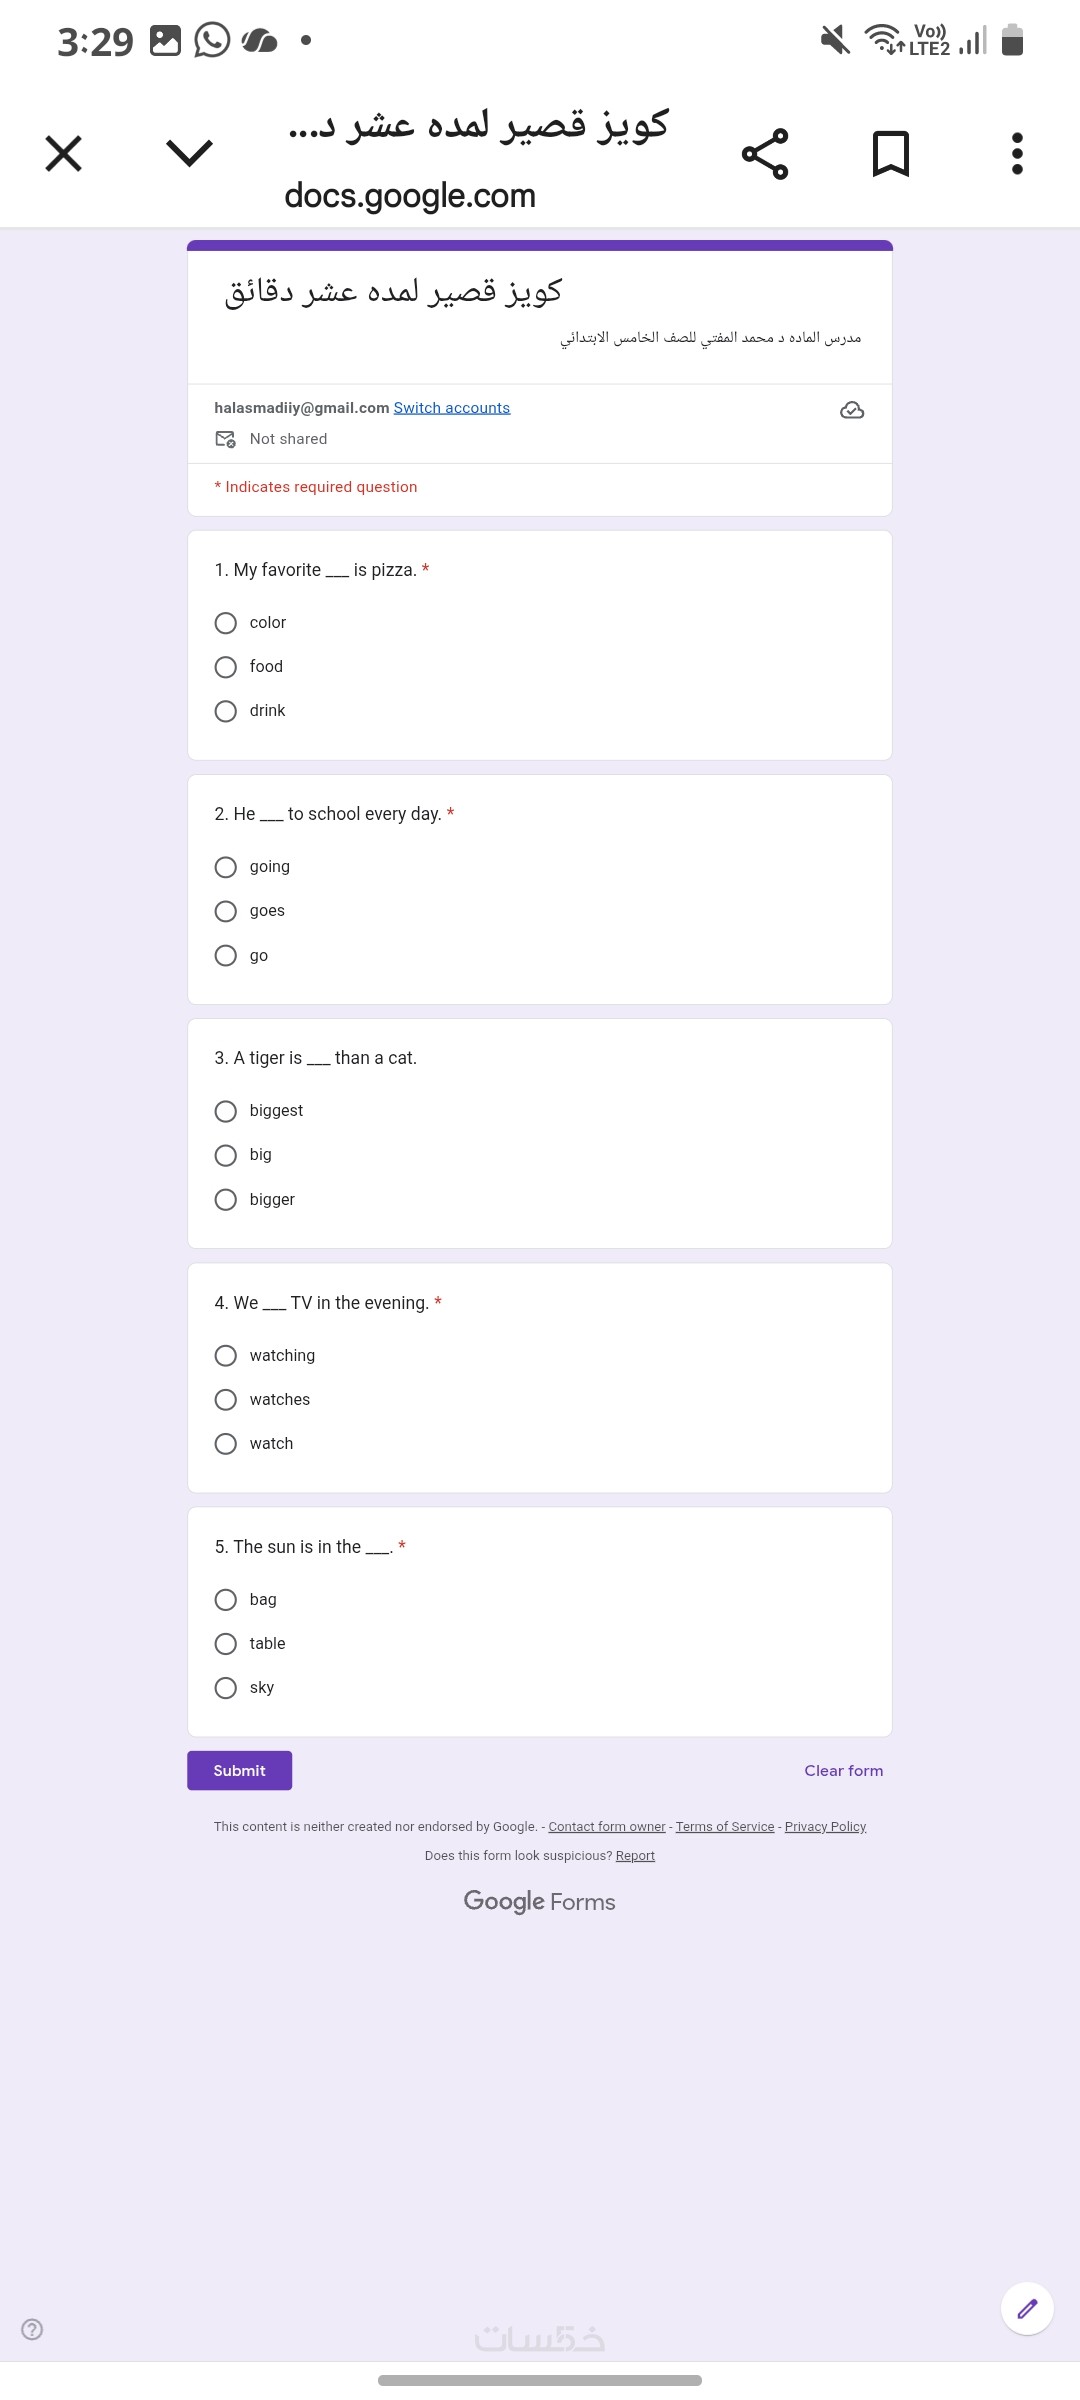Click the help question mark icon
Screen dimensions: 1080x2400
(x=32, y=2329)
